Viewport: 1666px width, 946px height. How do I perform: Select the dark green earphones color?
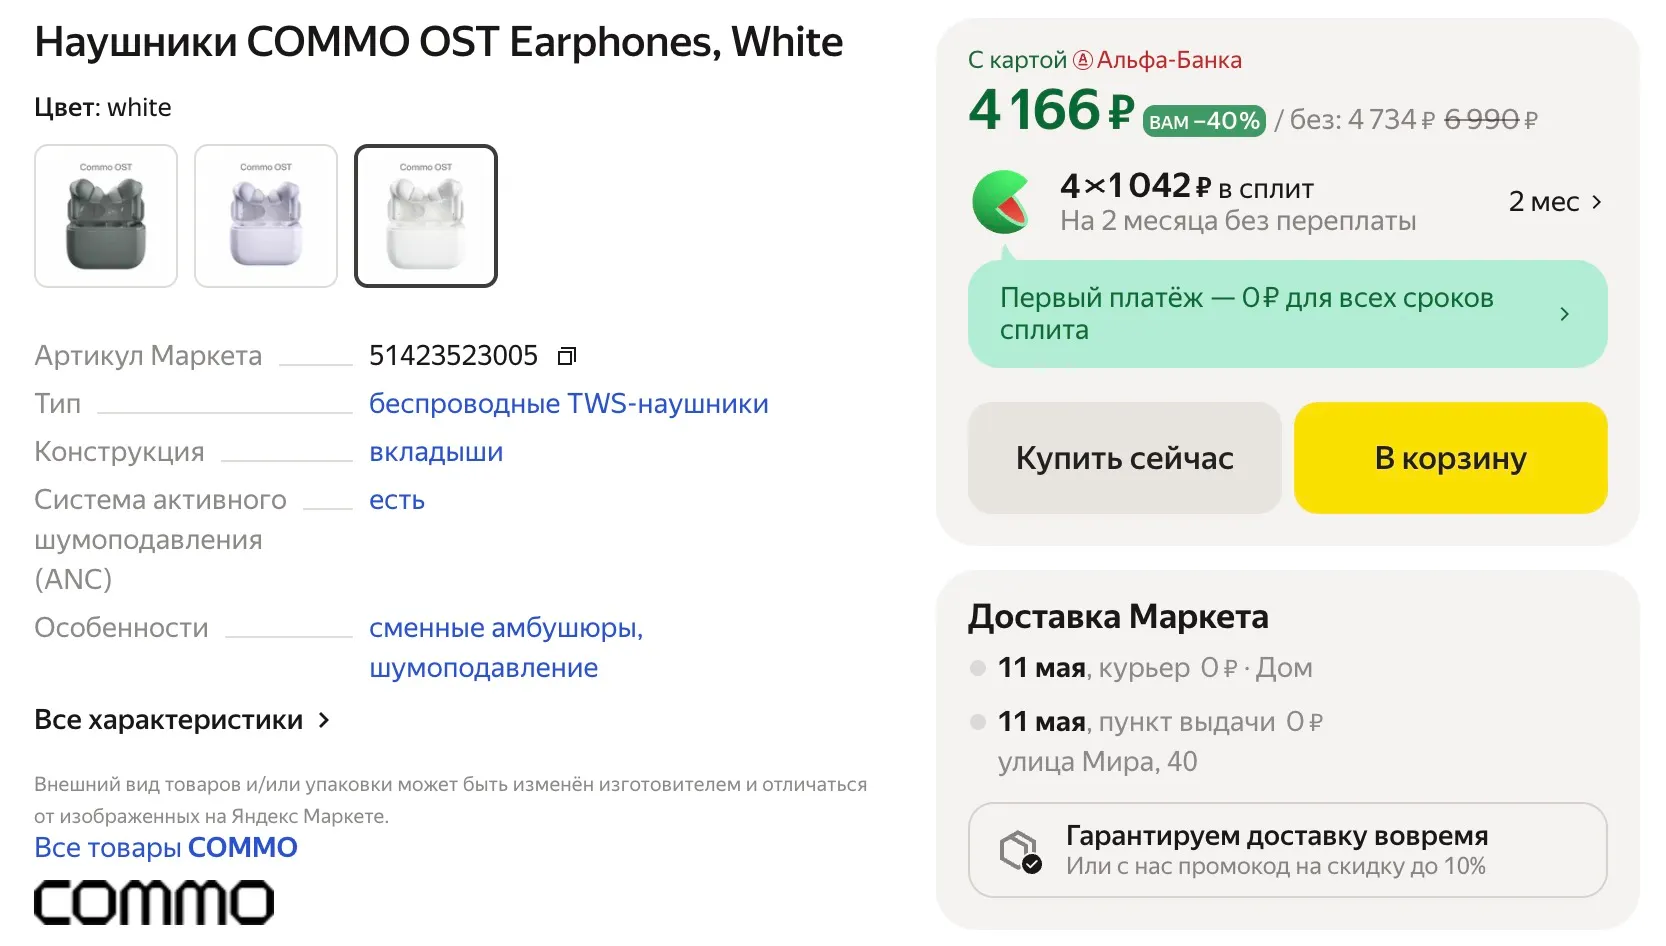tap(106, 216)
